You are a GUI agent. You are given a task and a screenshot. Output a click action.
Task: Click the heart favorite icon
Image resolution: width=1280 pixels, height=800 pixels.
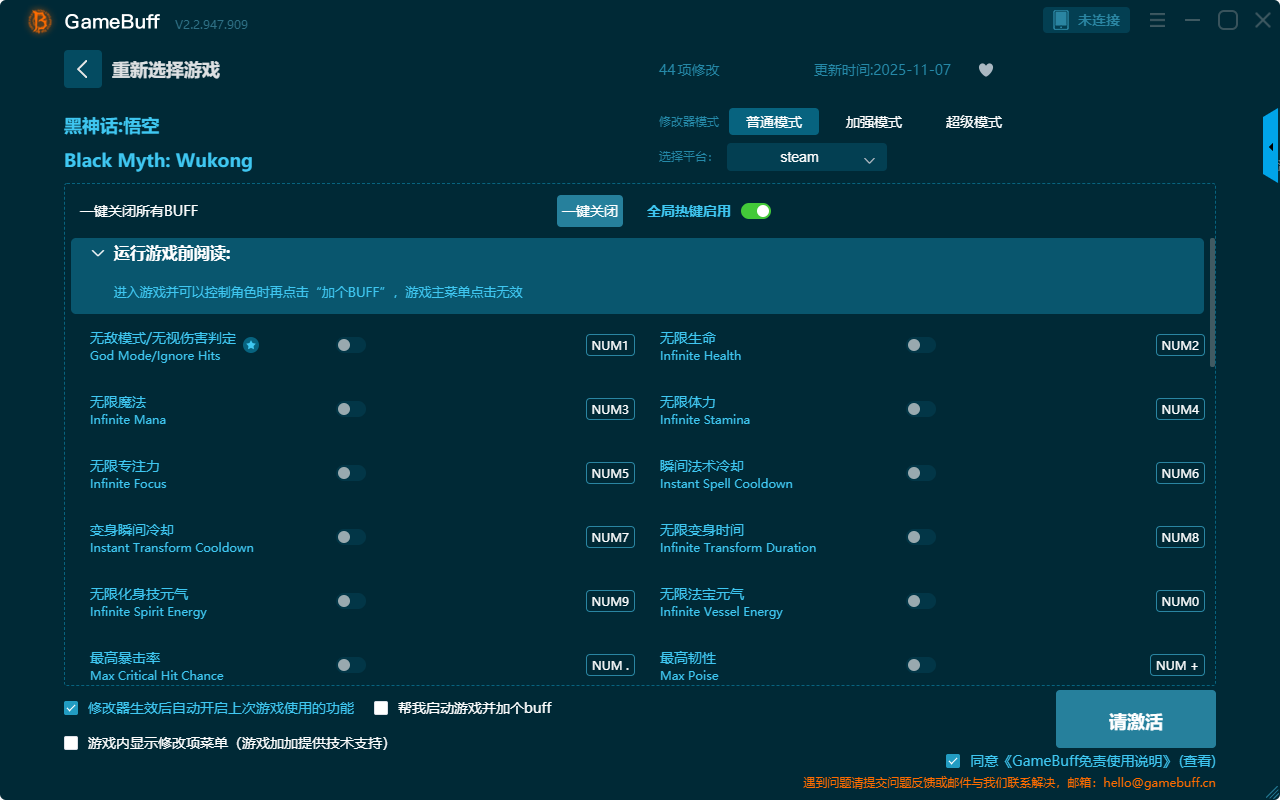point(985,70)
